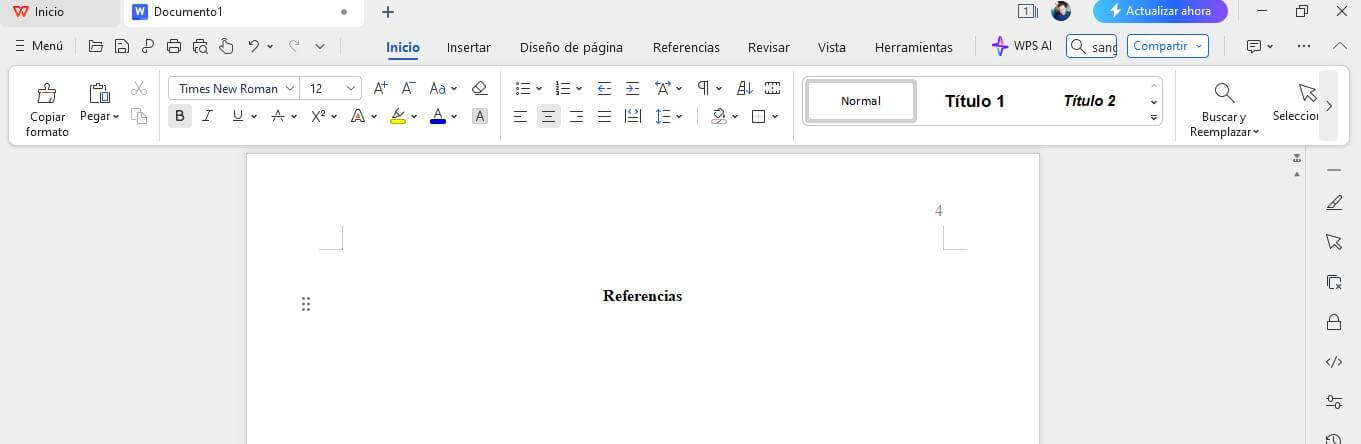Select the Normal style
1361x444 pixels.
click(x=861, y=101)
